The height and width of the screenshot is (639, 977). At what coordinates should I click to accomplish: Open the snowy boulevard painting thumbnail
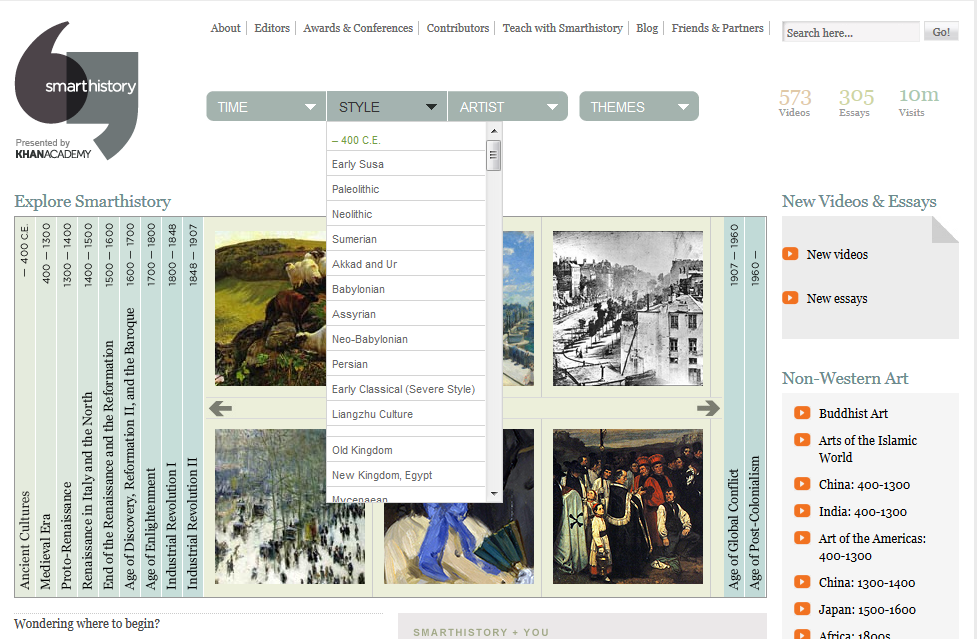pyautogui.click(x=290, y=506)
